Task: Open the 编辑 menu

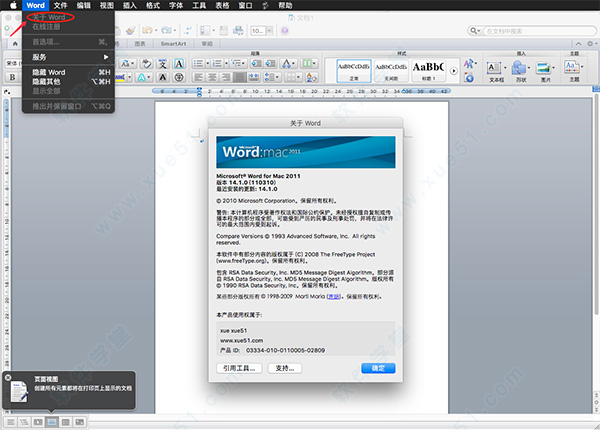Action: coord(83,5)
